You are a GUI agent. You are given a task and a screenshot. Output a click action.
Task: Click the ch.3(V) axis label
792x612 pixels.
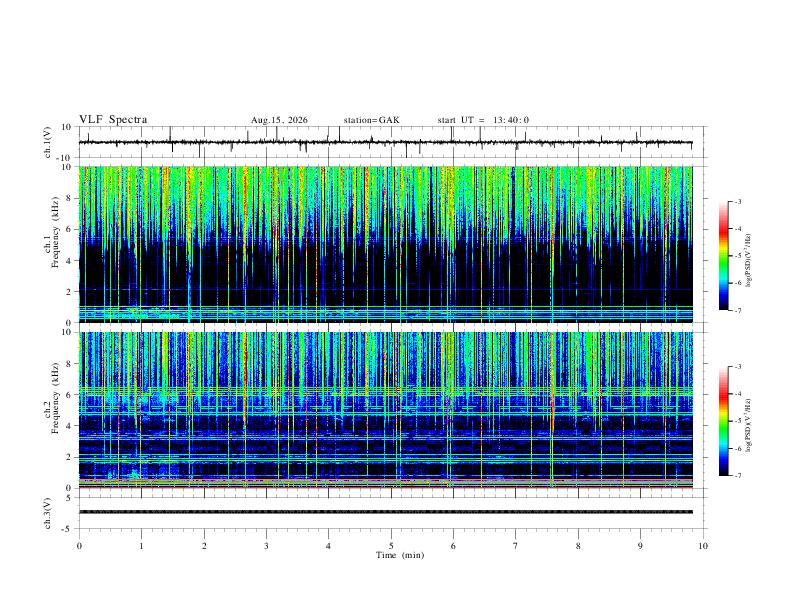[48, 513]
